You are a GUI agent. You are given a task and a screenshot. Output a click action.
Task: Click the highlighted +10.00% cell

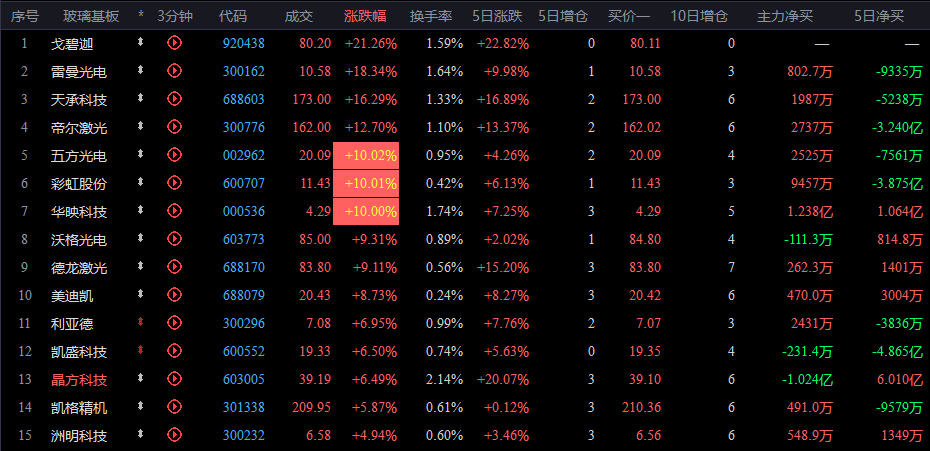tap(366, 212)
